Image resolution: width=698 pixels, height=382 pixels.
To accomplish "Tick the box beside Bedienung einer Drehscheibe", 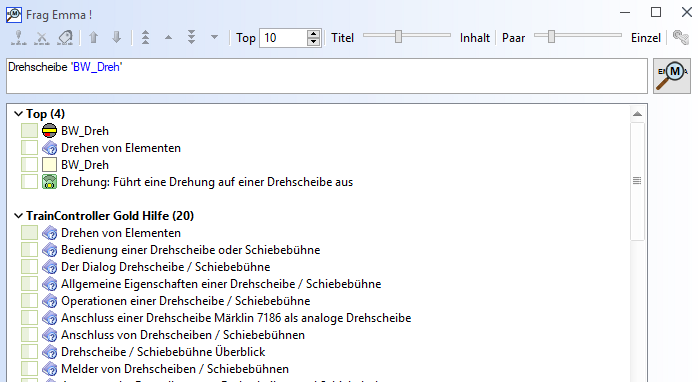I will [x=29, y=250].
